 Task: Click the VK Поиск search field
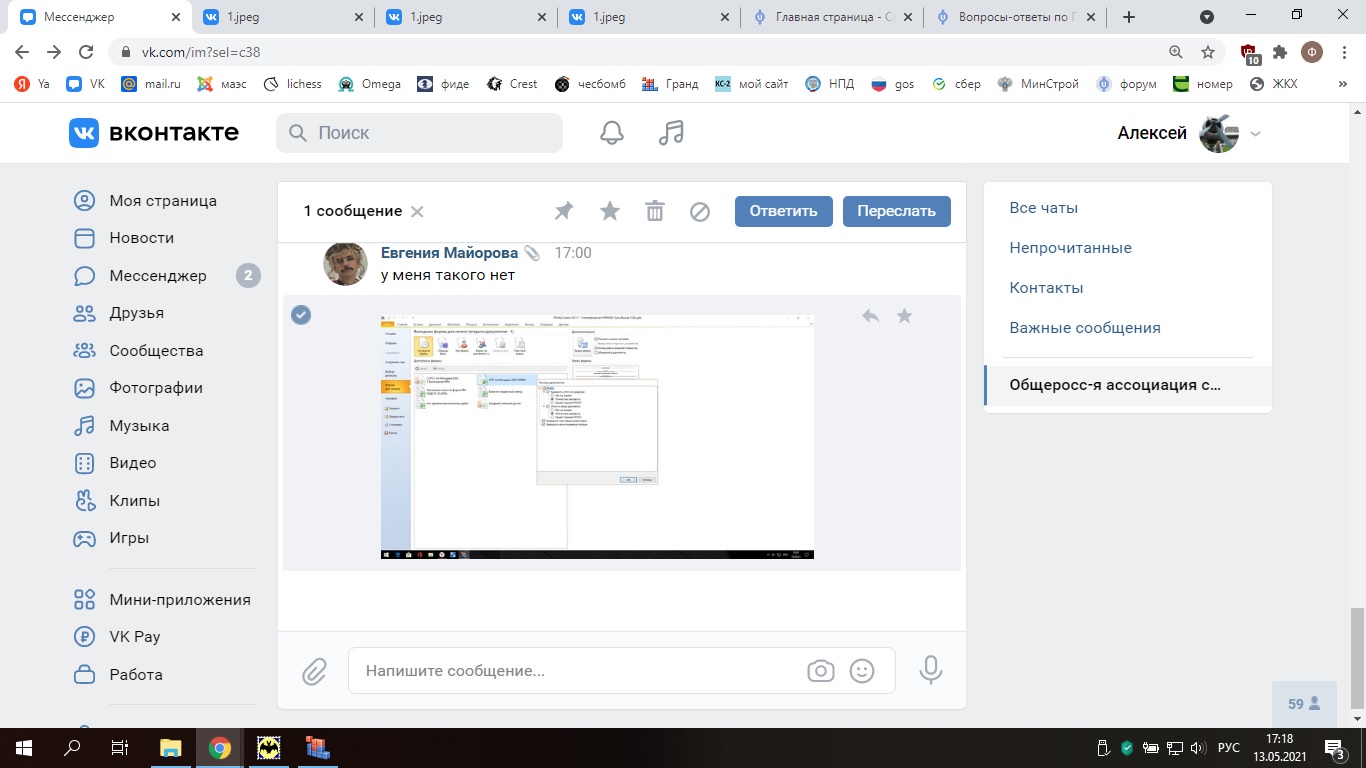click(x=419, y=133)
